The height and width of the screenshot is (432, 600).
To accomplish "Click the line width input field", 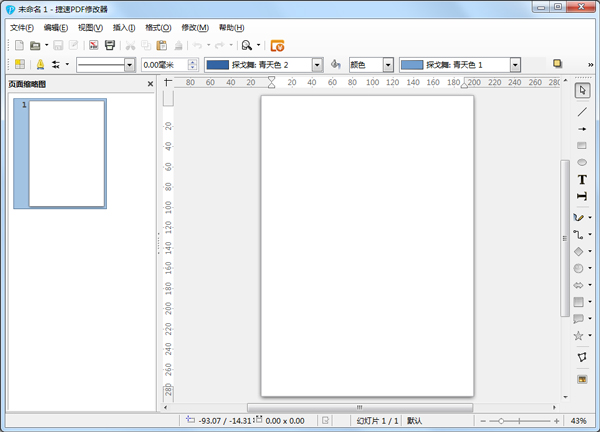I will (x=163, y=65).
